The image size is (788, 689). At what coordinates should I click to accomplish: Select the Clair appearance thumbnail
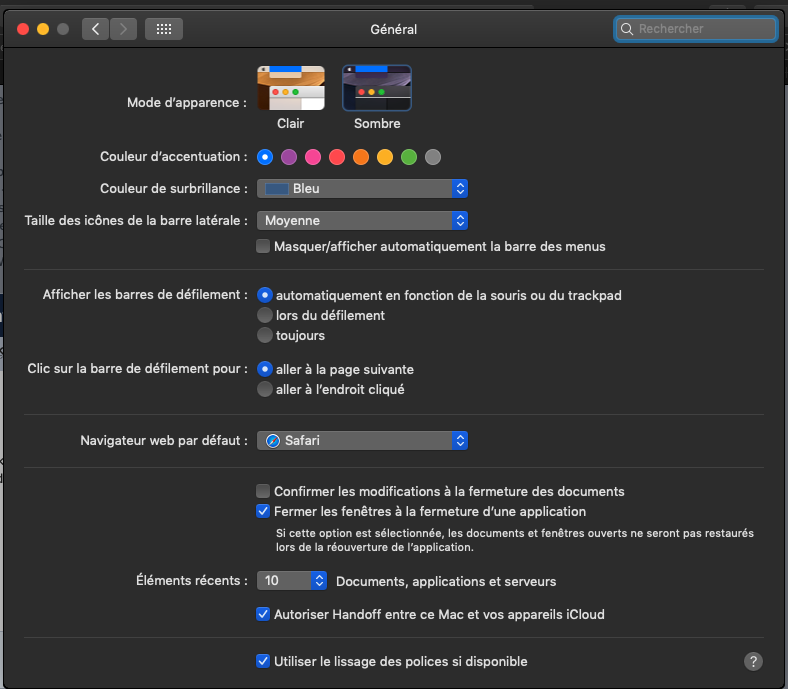291,88
